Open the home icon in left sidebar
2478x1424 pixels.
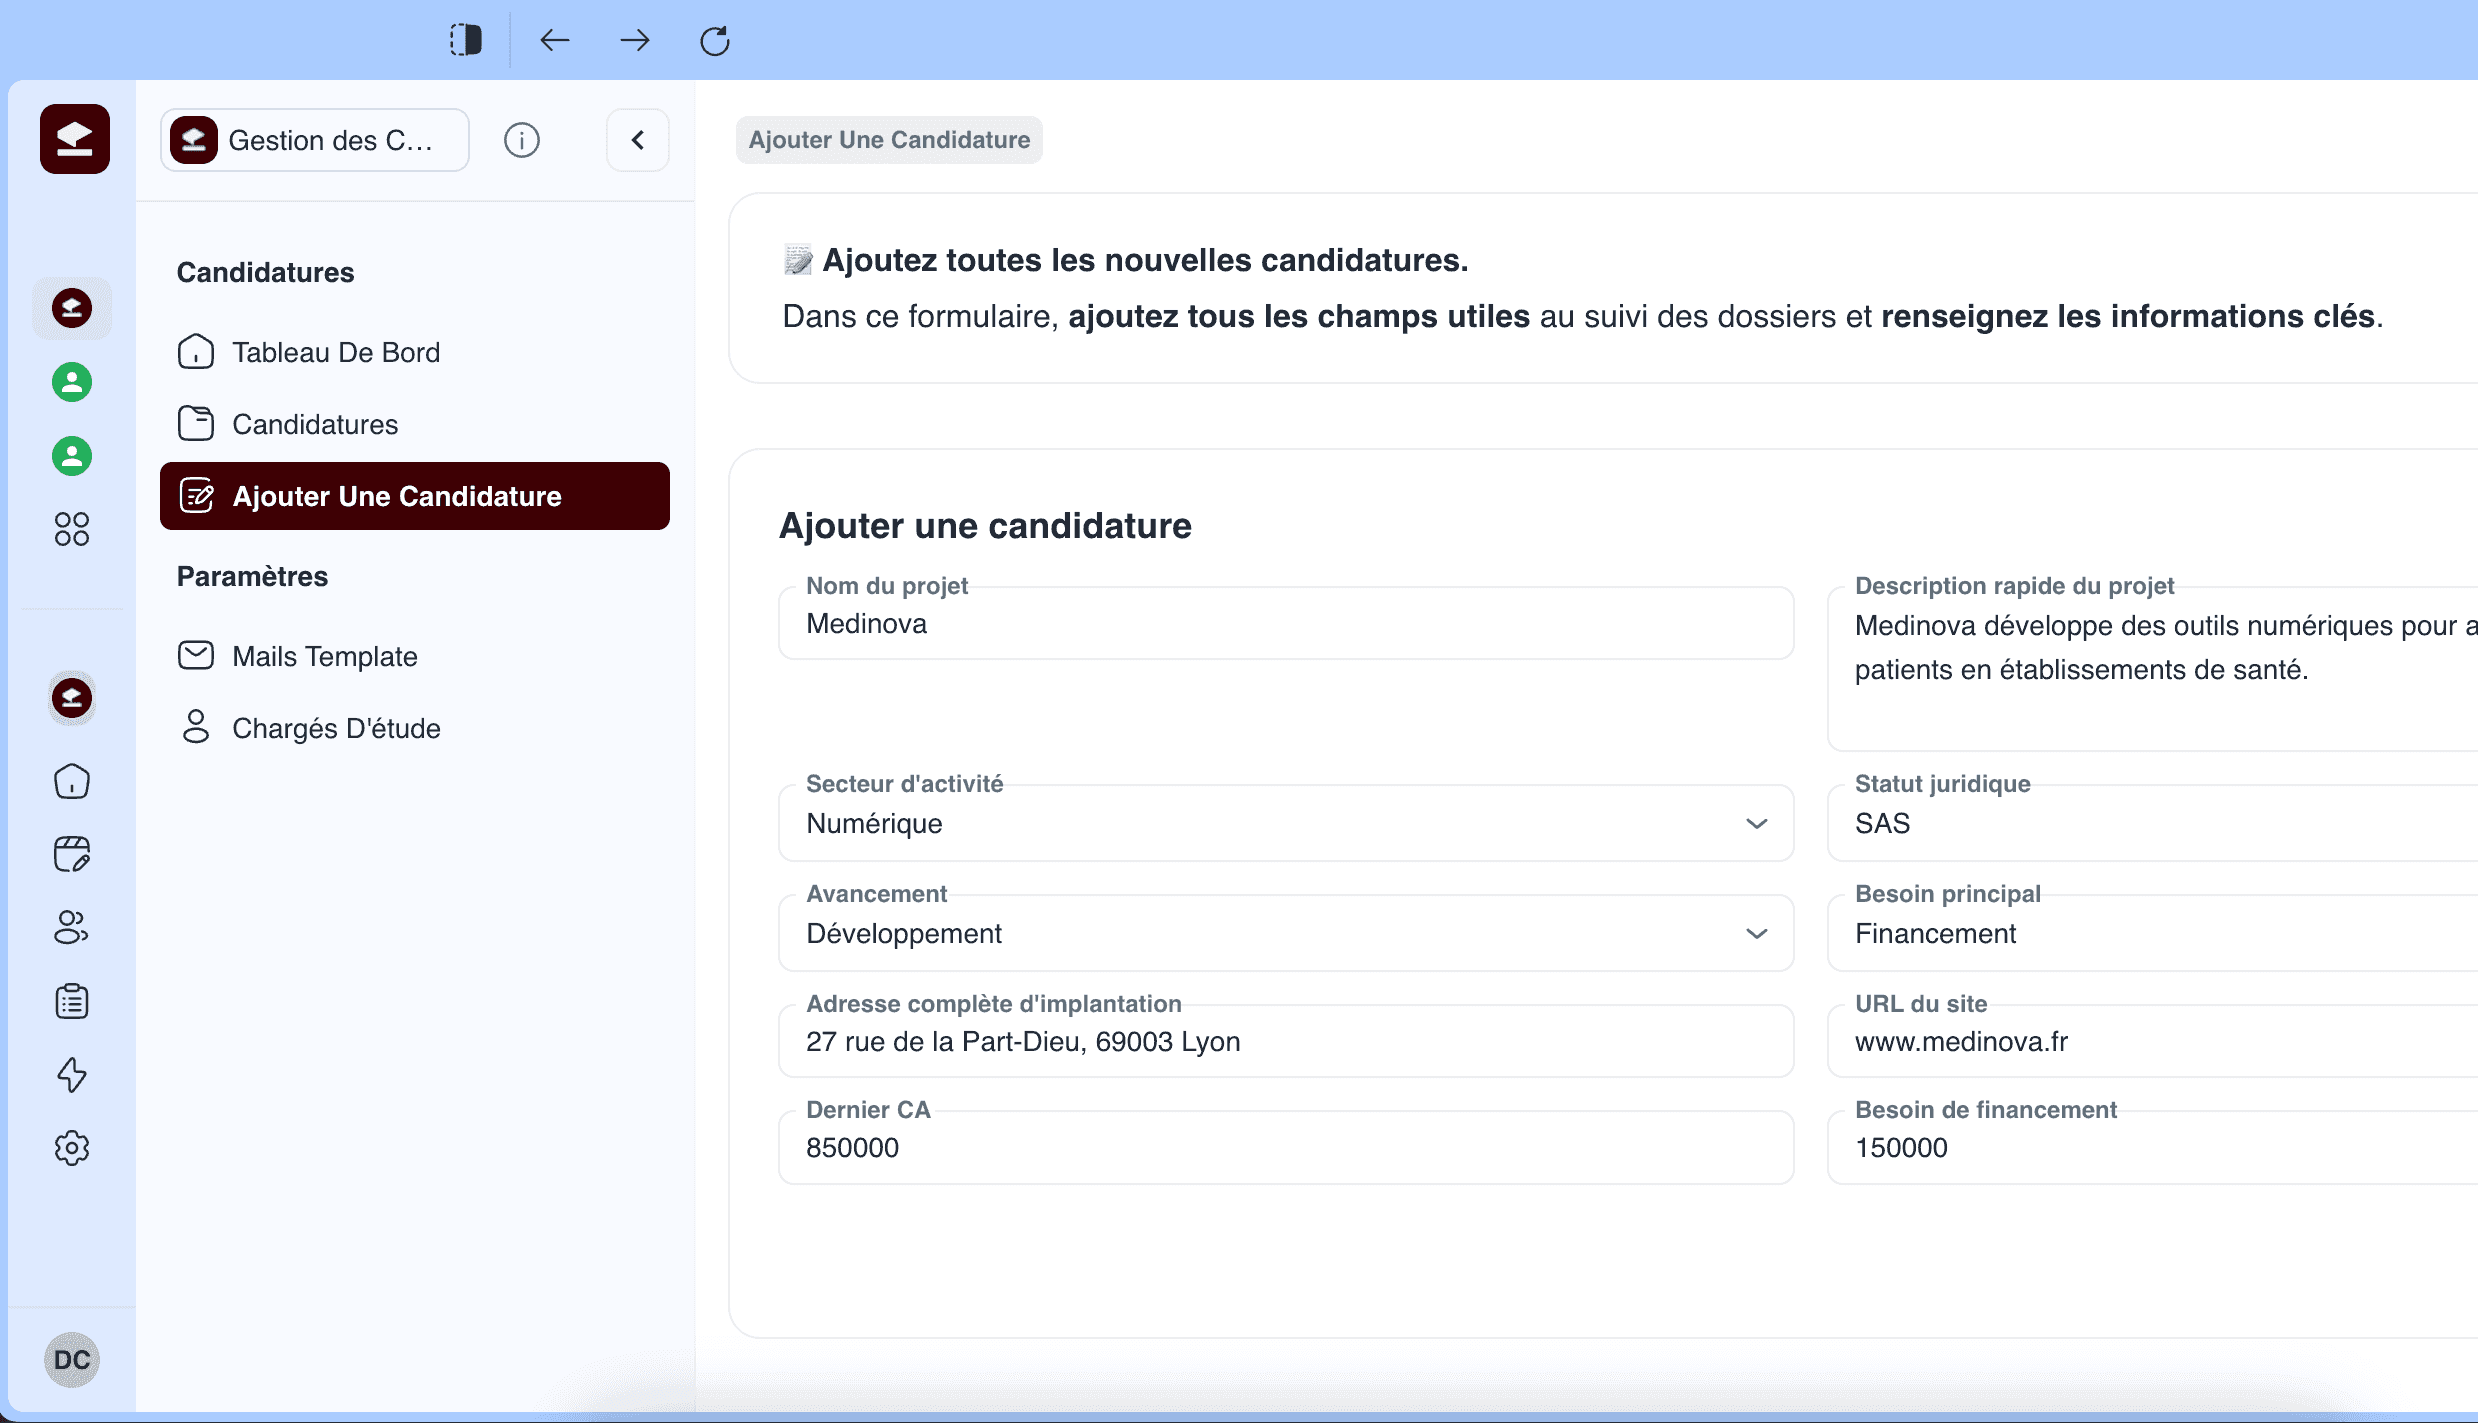pos(71,781)
